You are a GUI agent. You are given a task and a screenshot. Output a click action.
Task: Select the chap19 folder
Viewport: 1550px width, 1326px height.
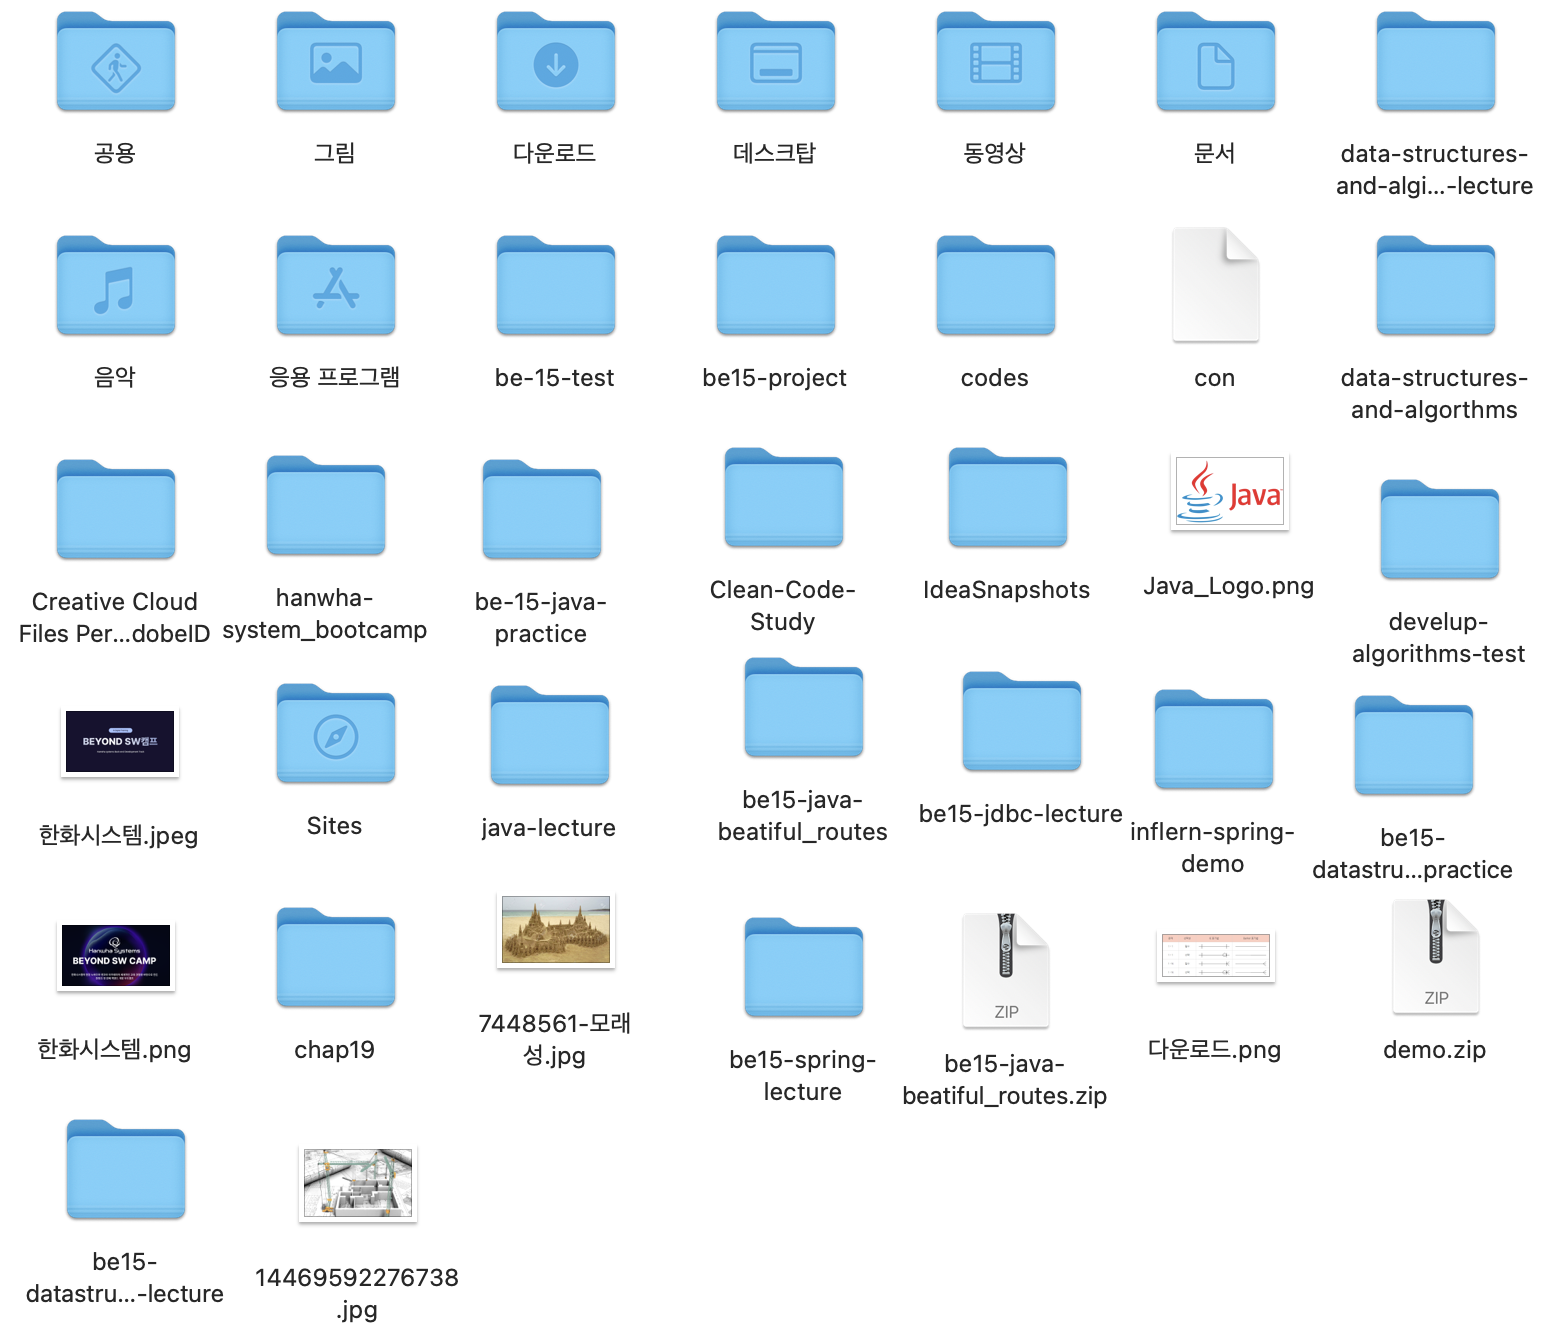tap(336, 958)
